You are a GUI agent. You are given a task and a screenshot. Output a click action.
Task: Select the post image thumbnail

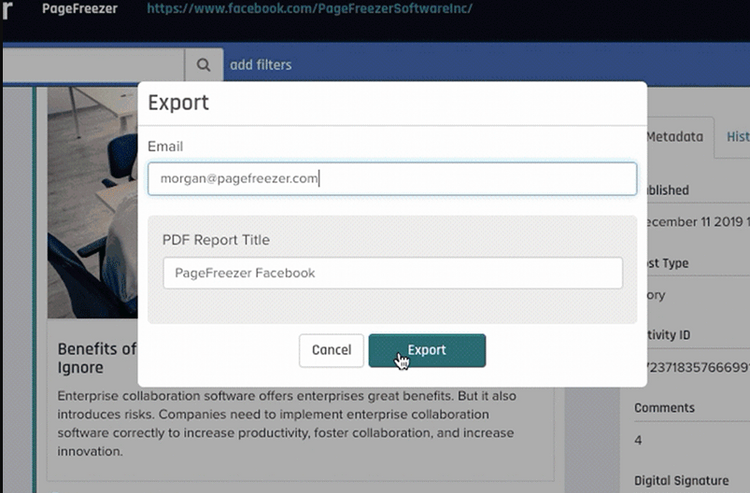93,202
